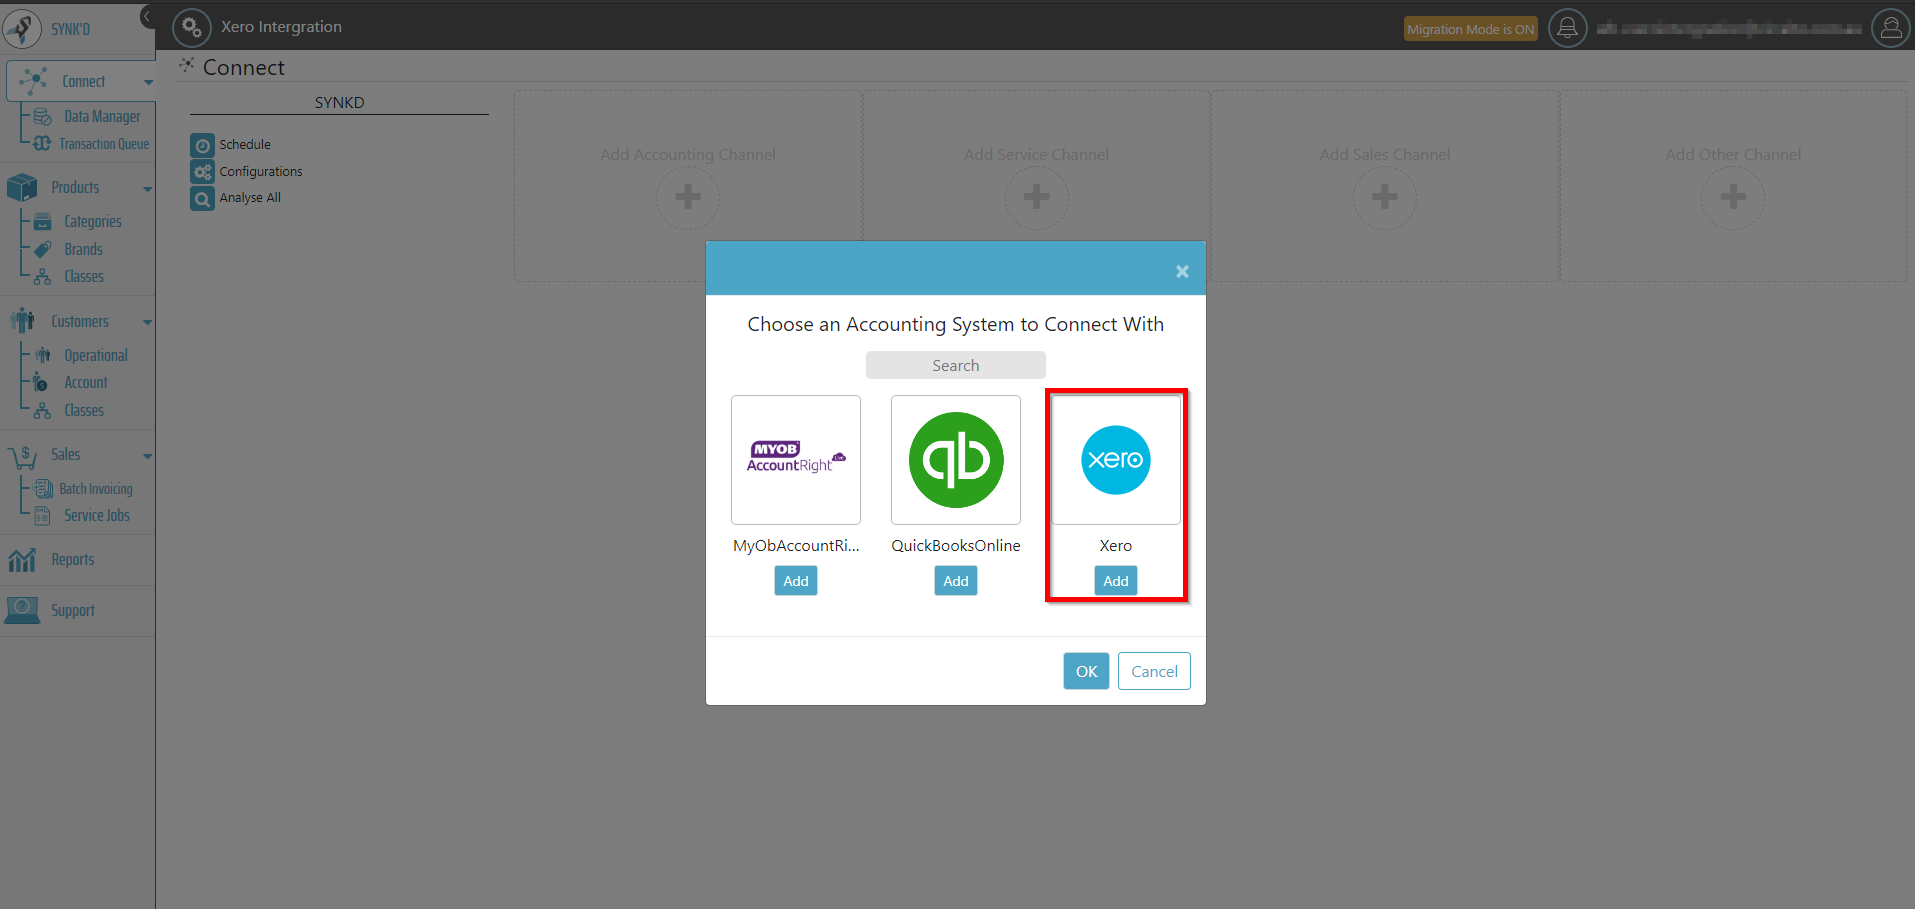Click the Categories icon
Image resolution: width=1915 pixels, height=909 pixels.
pyautogui.click(x=43, y=222)
